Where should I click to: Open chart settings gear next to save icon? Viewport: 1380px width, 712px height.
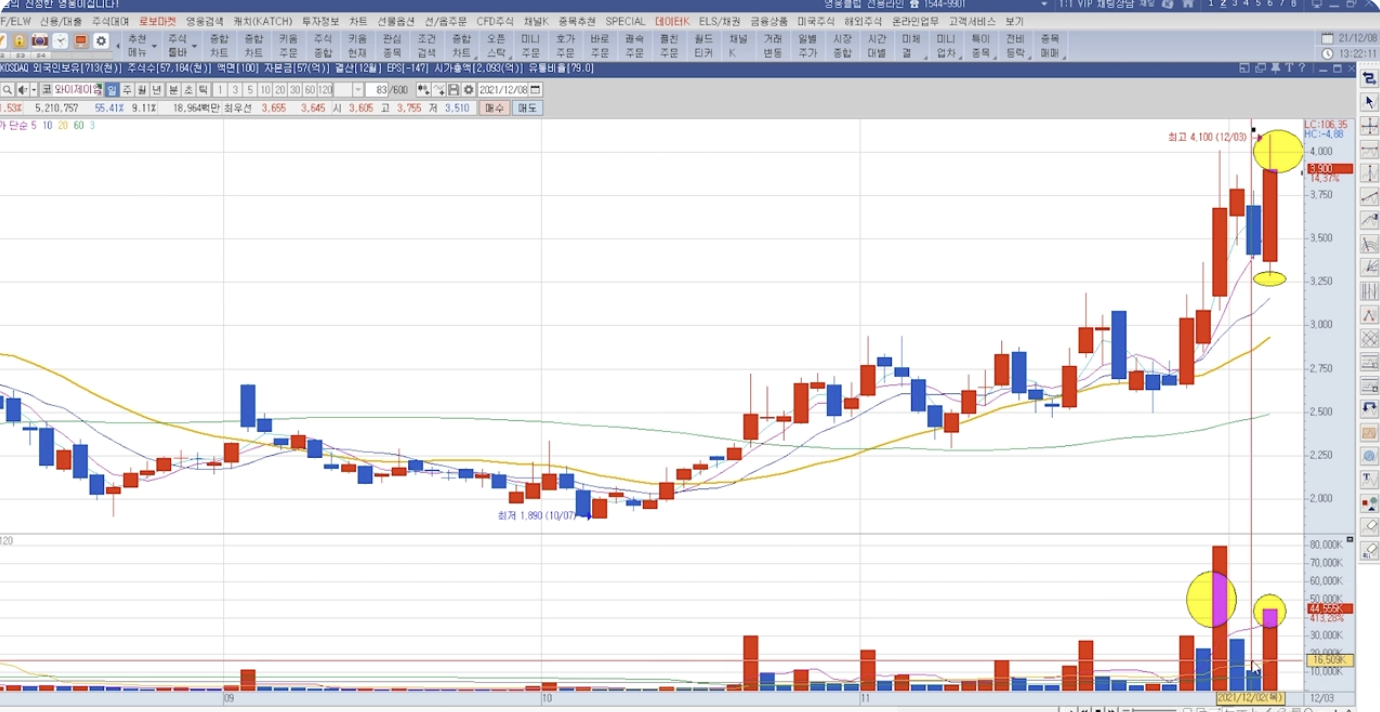tap(469, 90)
